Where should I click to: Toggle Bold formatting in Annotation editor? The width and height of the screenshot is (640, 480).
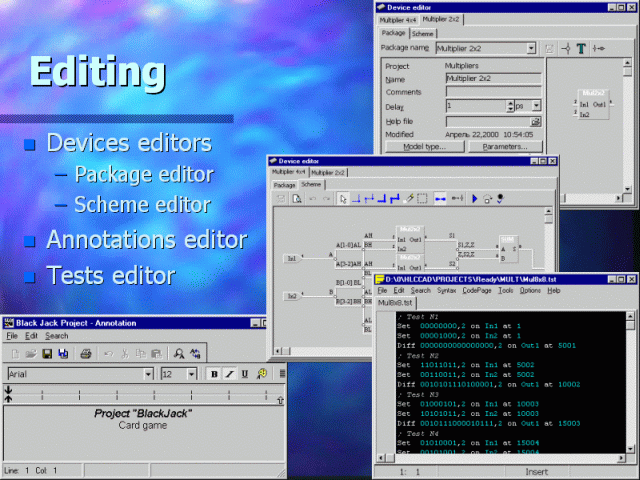tap(214, 374)
